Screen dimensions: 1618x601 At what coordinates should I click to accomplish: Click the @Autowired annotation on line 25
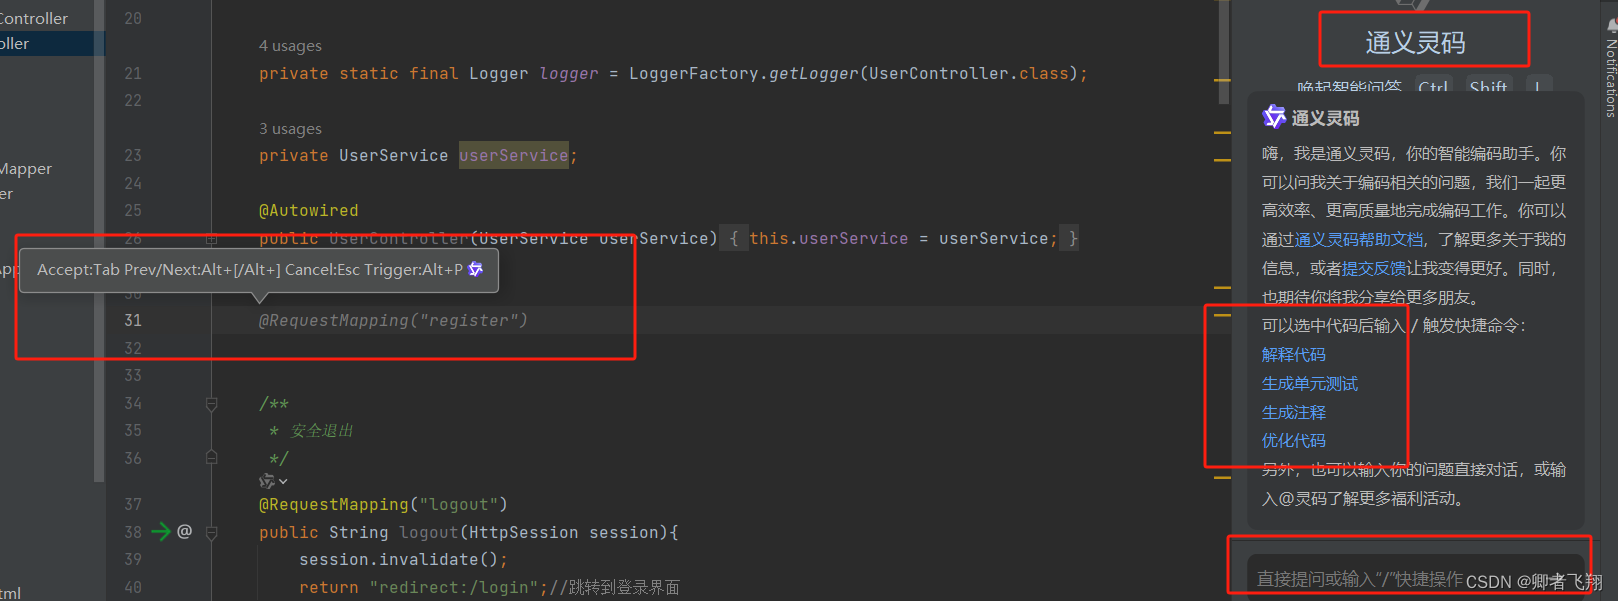(x=308, y=211)
